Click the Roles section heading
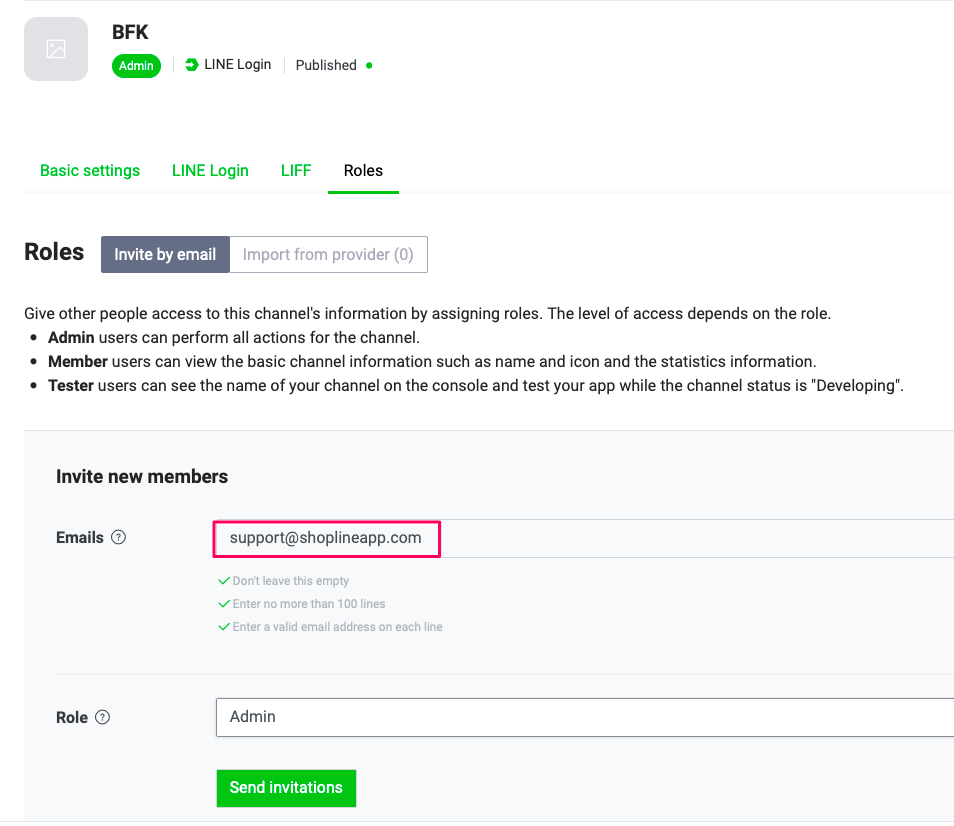The height and width of the screenshot is (826, 954). point(54,252)
